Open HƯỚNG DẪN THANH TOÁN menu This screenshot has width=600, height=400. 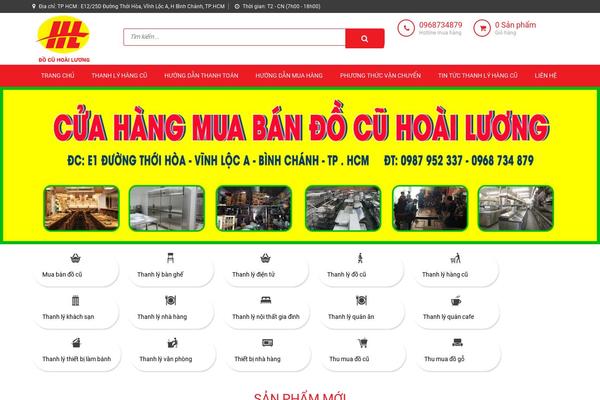(x=201, y=76)
